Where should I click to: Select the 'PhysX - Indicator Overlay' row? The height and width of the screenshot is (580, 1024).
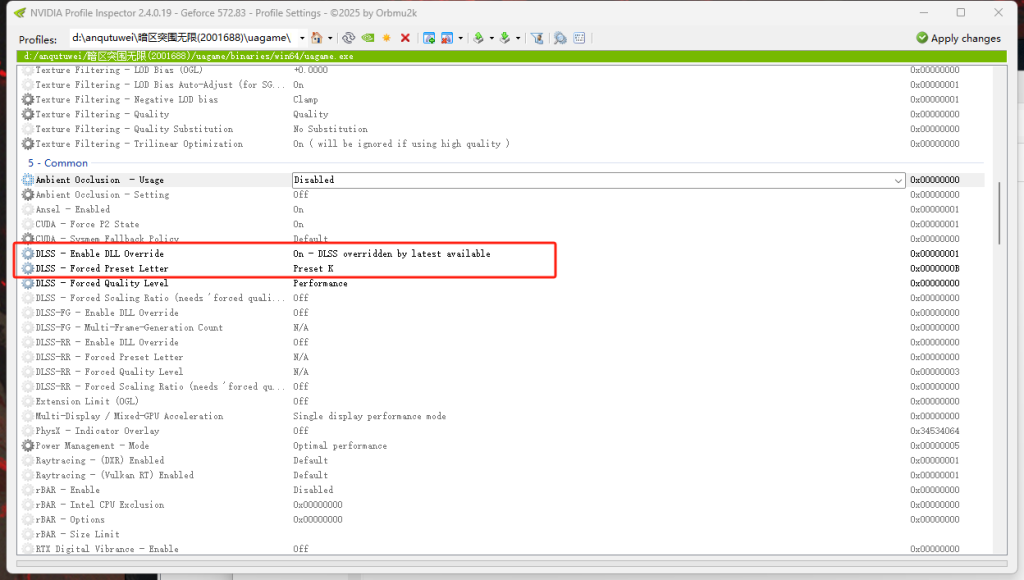point(503,431)
